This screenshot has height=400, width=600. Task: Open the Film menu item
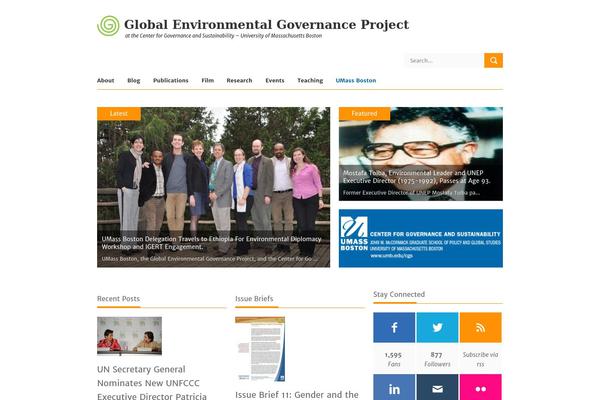(x=207, y=80)
